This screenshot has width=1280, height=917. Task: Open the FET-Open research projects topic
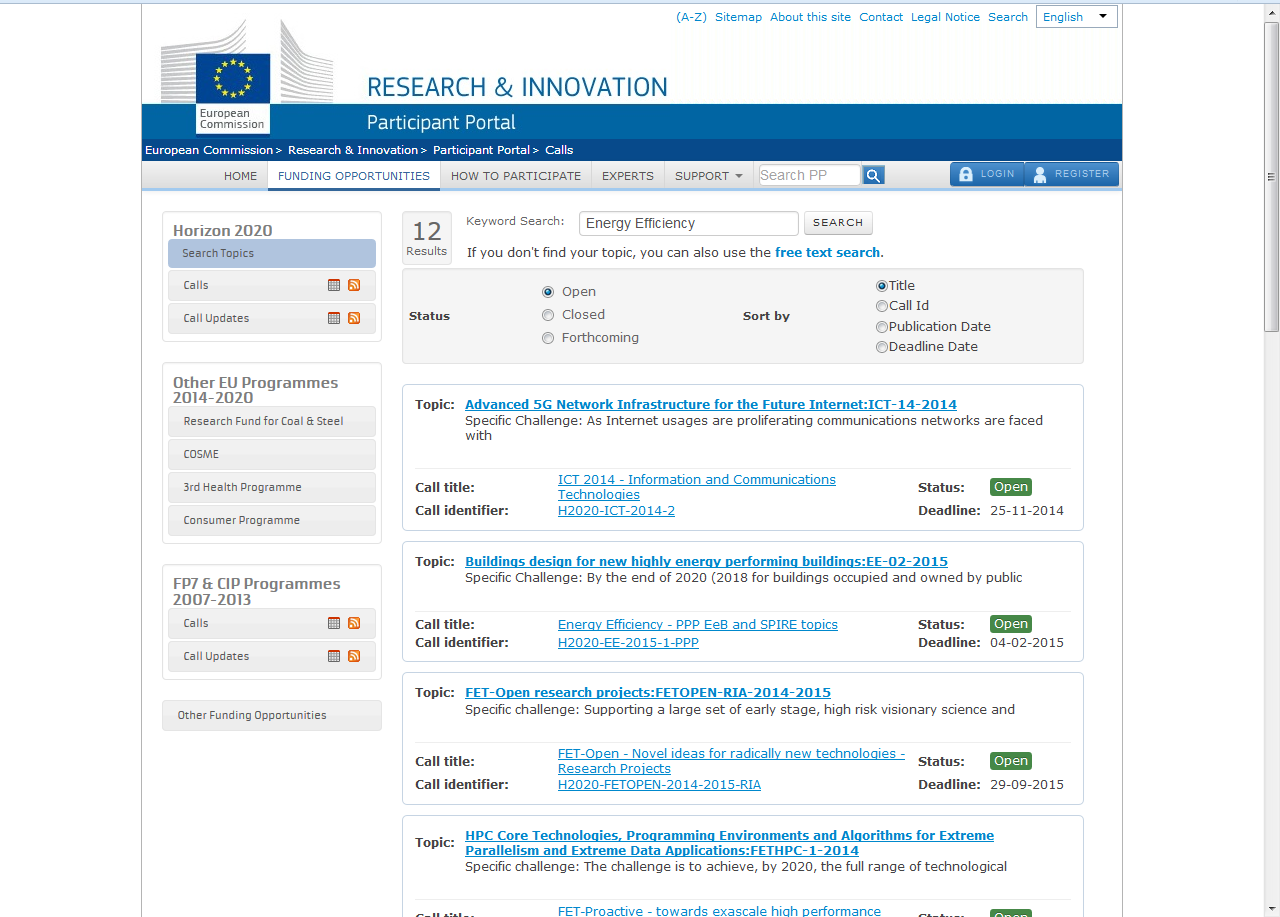648,693
